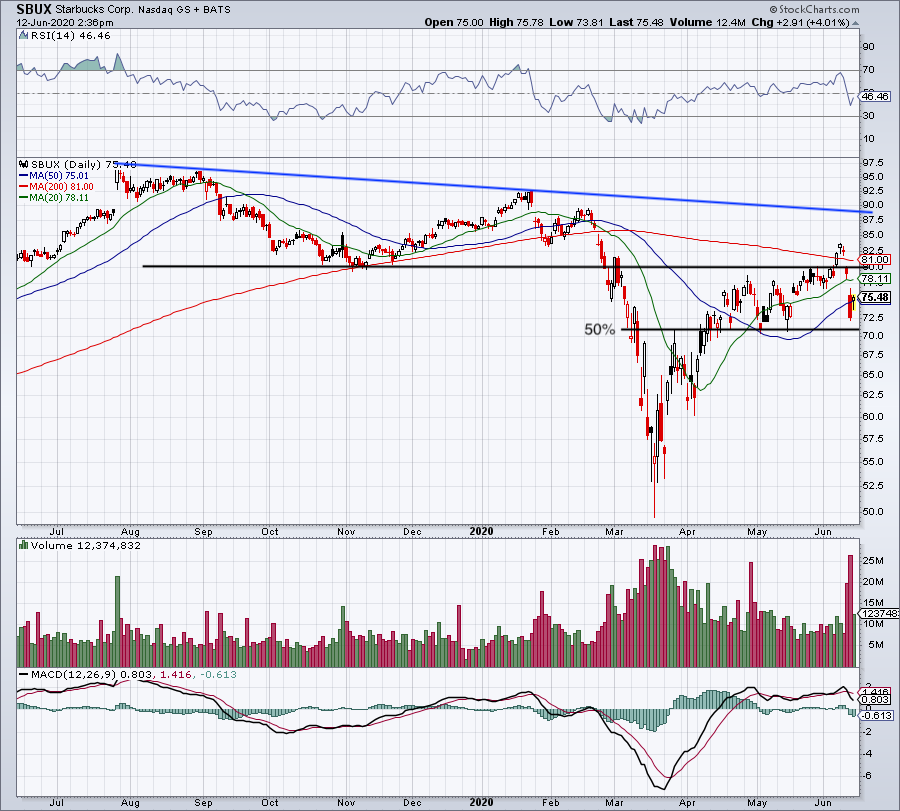Screen dimensions: 900x811
Task: Click the High 75.78 header value
Action: 517,22
